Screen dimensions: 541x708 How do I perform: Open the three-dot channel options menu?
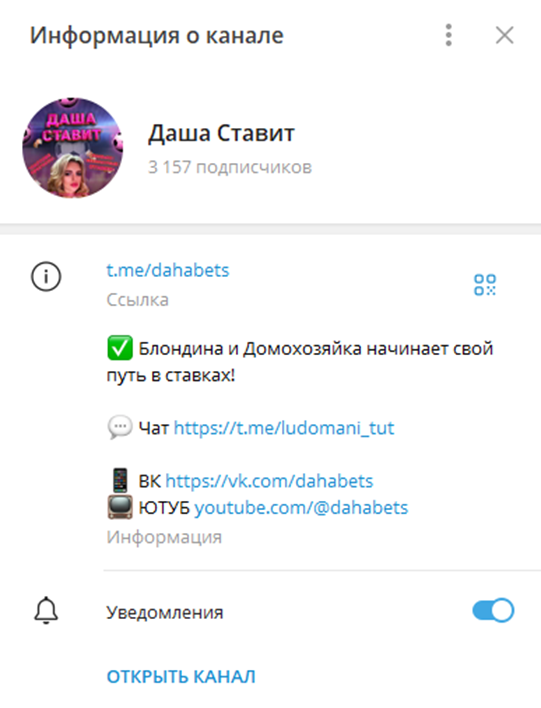pos(448,35)
